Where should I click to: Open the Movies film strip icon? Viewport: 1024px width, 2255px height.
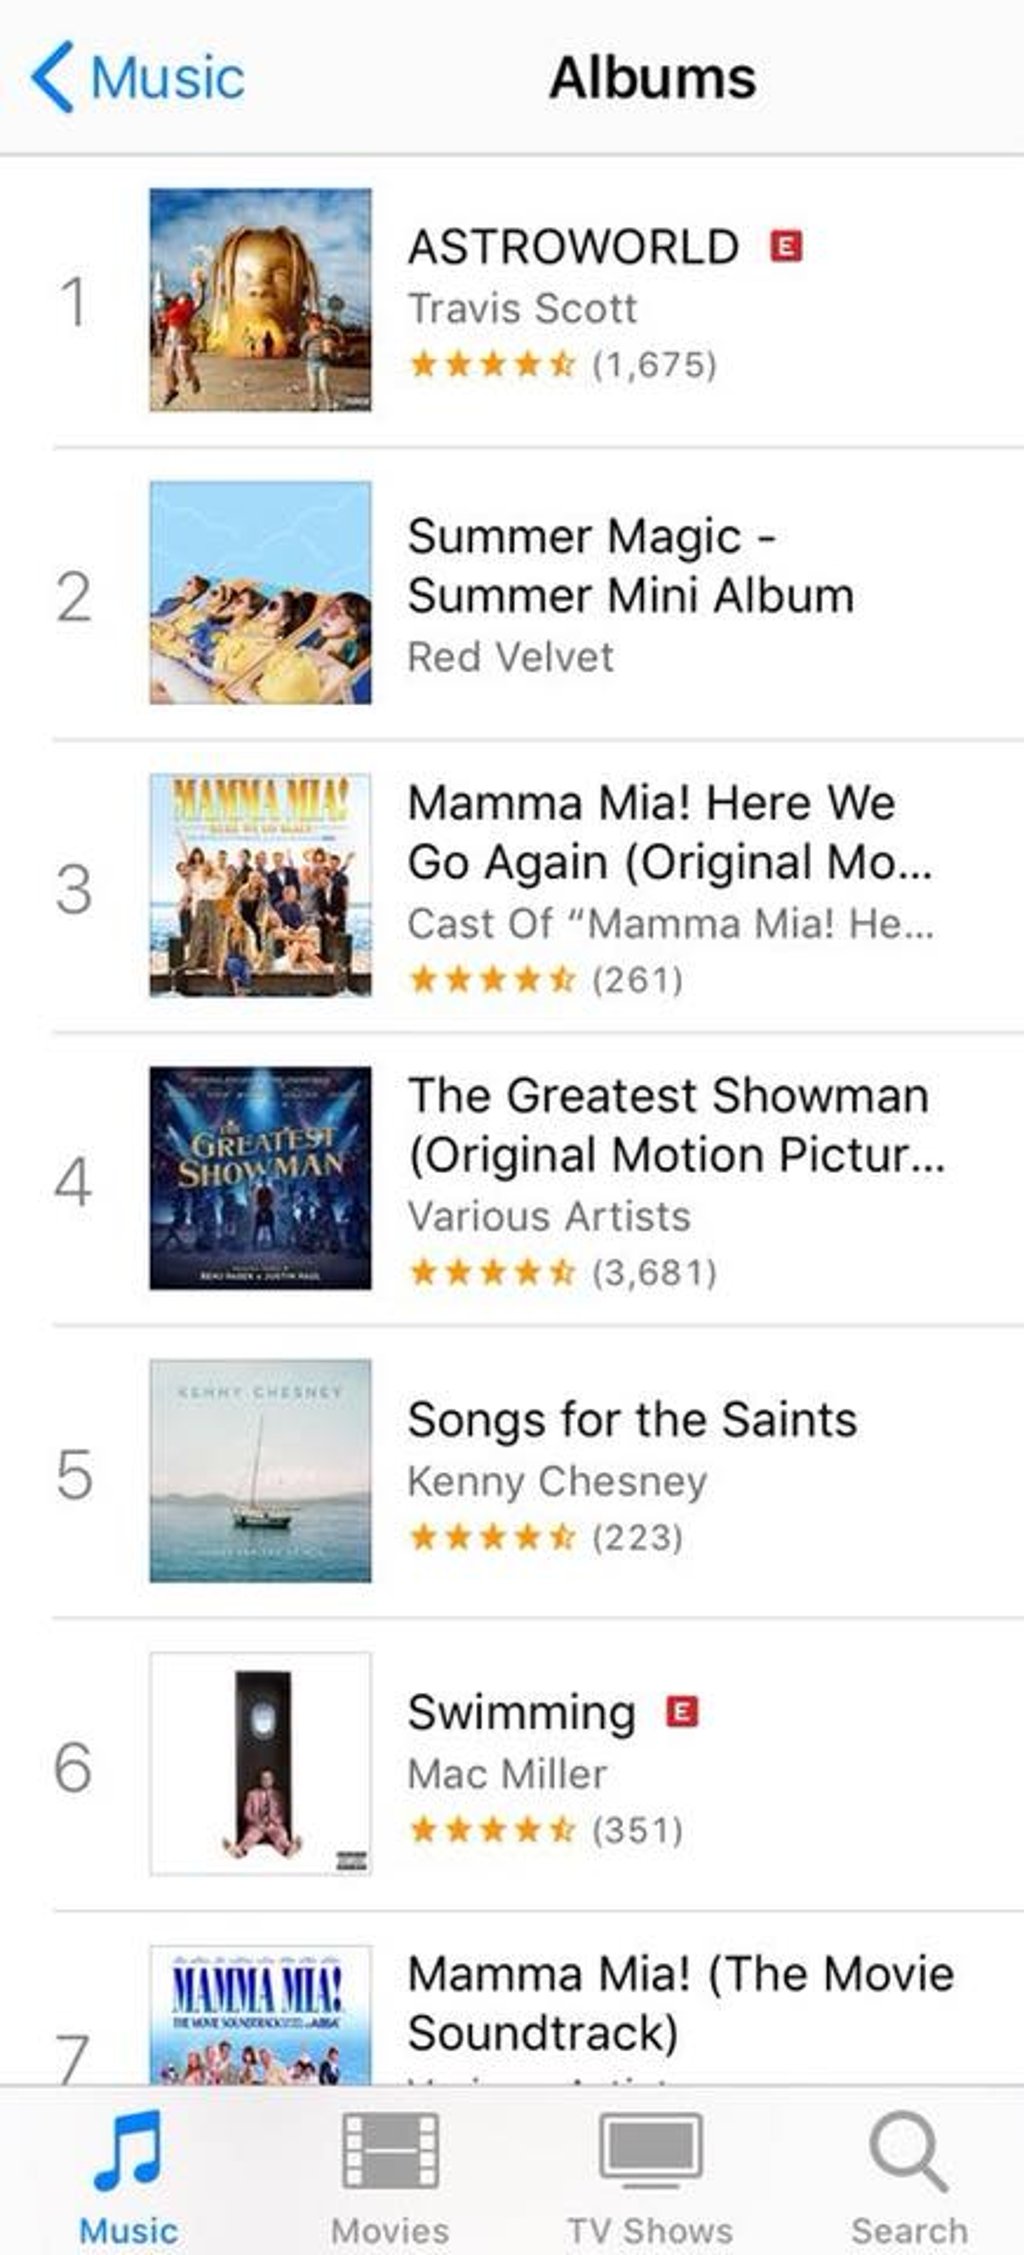coord(390,2149)
